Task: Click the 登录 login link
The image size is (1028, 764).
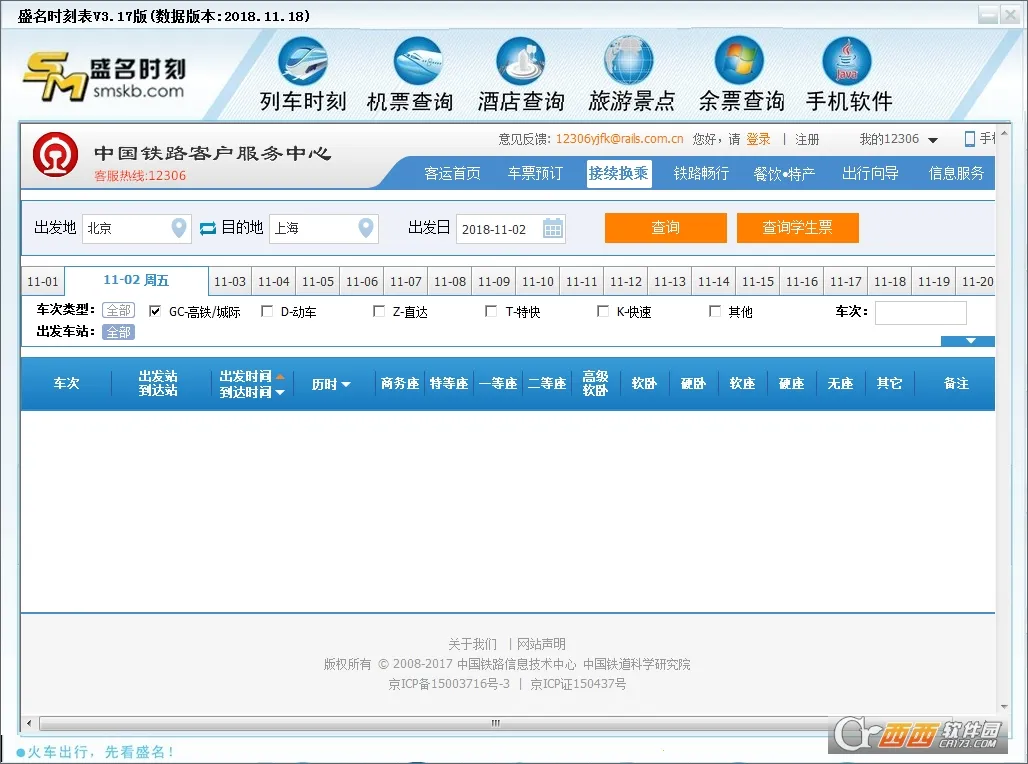Action: pos(758,139)
